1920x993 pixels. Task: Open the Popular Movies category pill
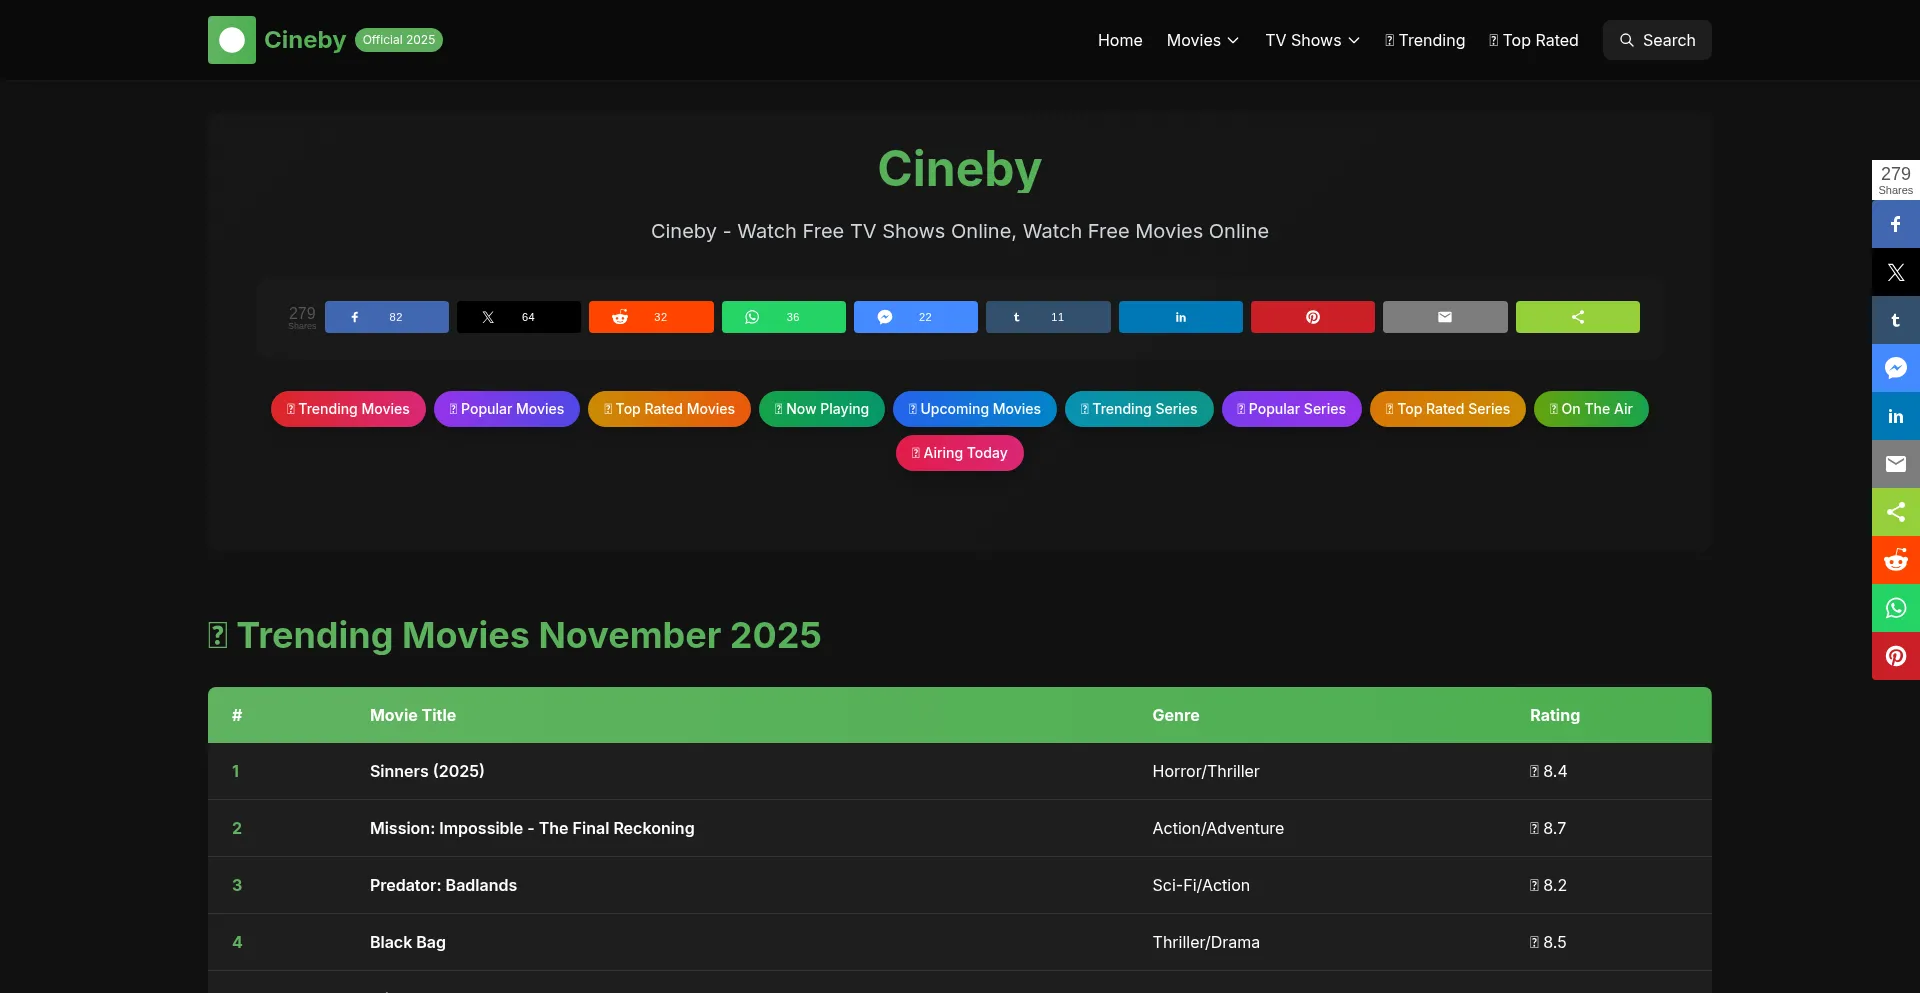pyautogui.click(x=507, y=409)
